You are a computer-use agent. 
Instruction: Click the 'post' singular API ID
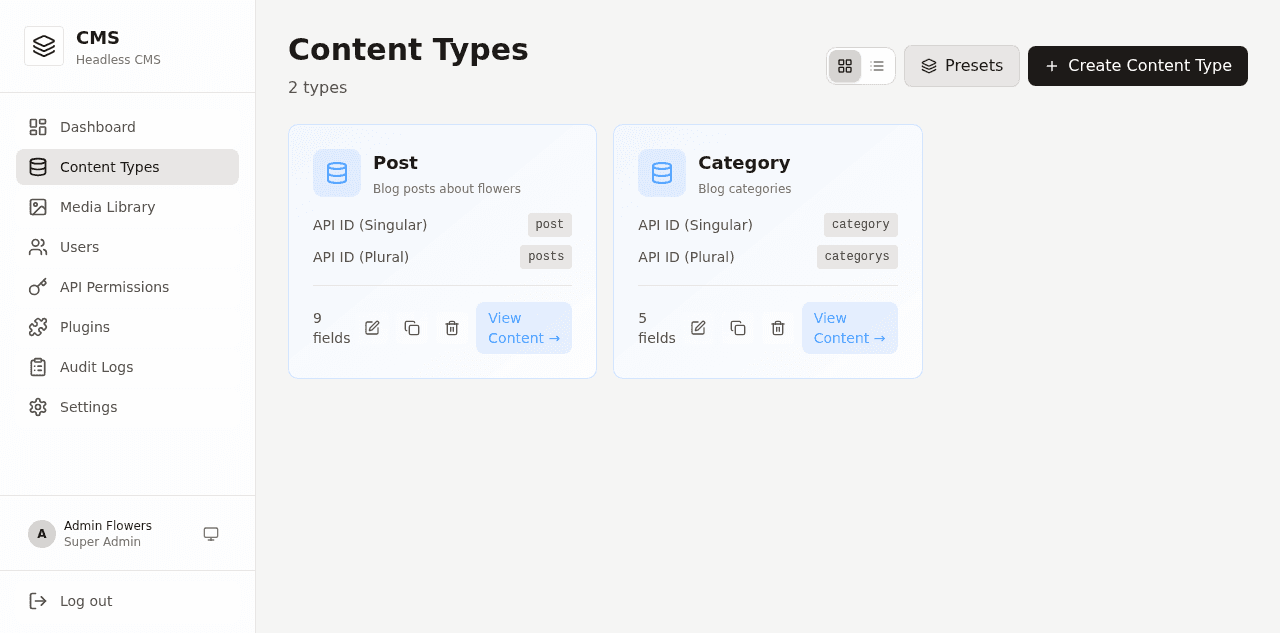pos(550,225)
